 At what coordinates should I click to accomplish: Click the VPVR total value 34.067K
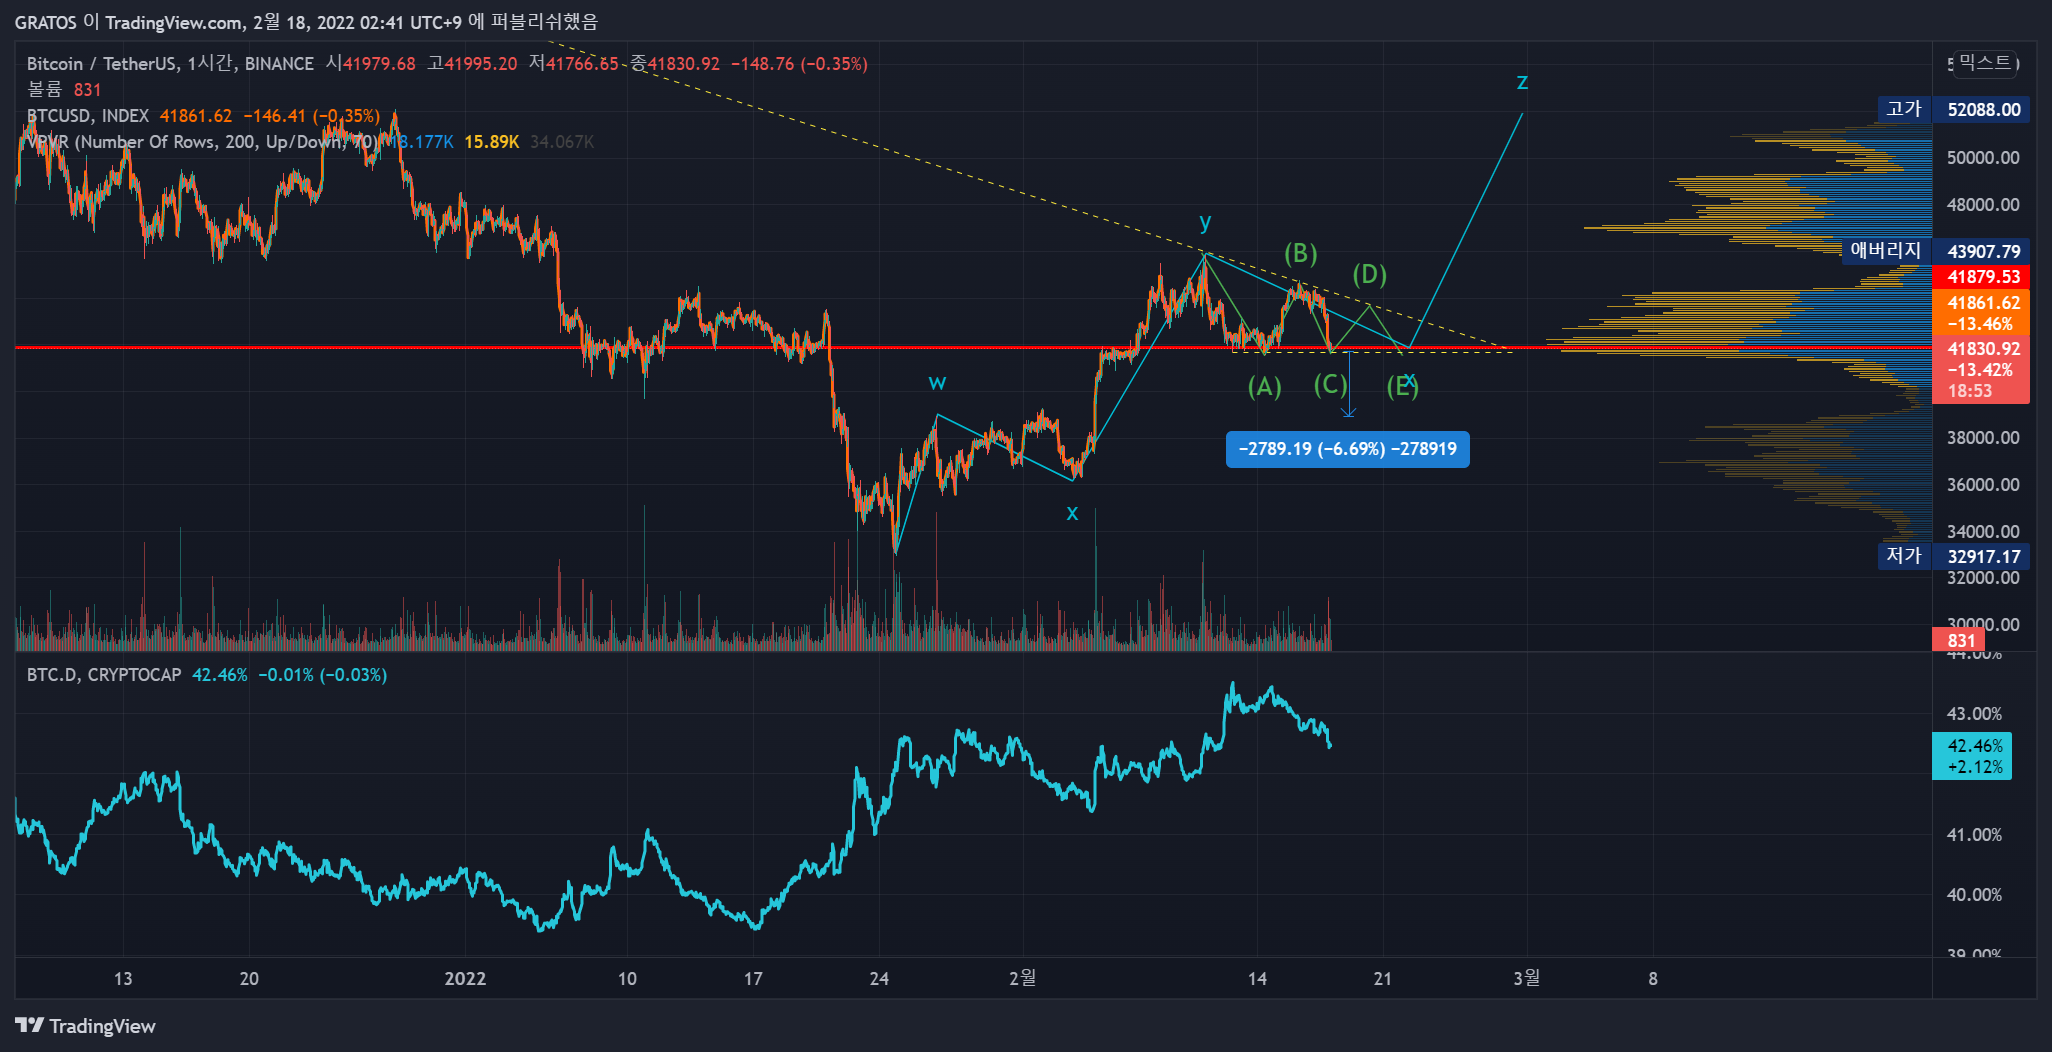(562, 142)
